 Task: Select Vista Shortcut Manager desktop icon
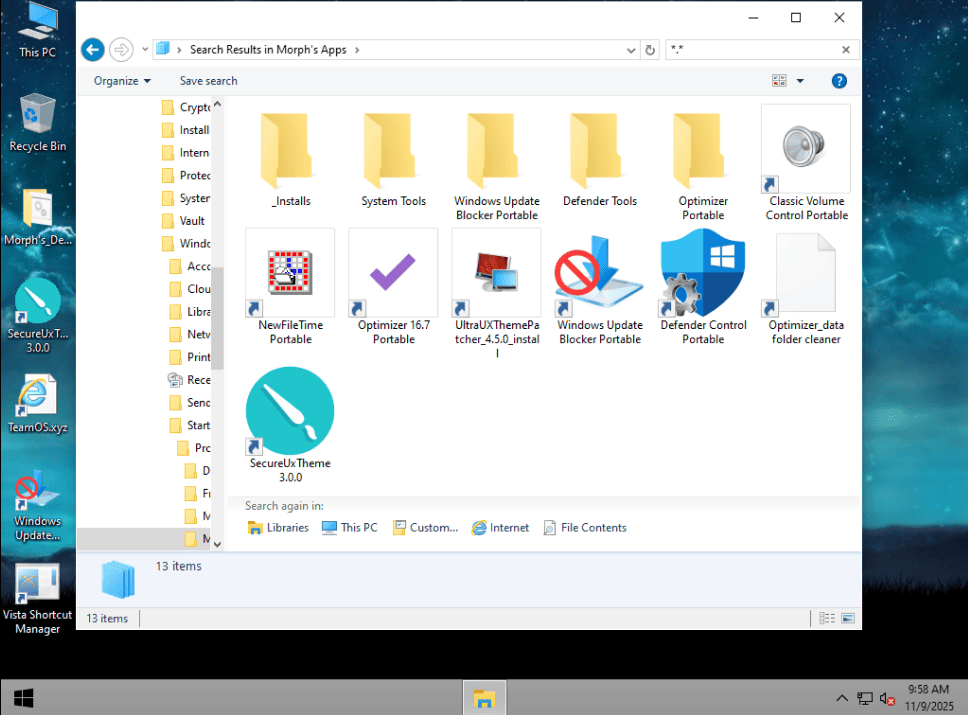(38, 599)
